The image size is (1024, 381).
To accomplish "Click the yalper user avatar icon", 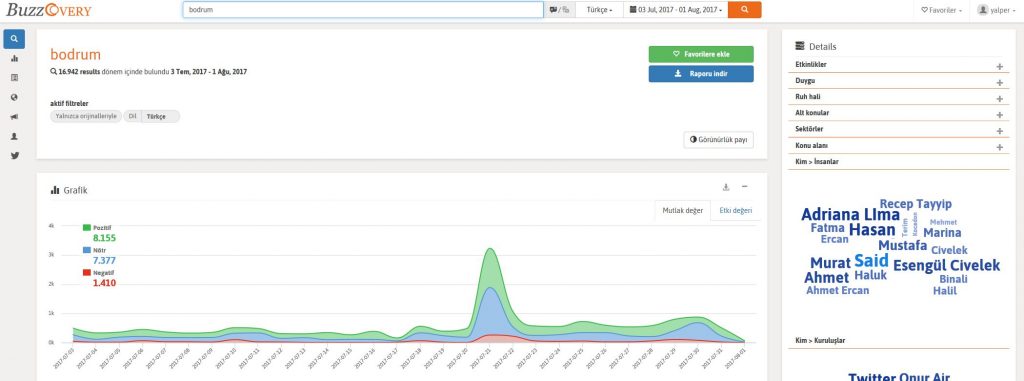I will click(983, 10).
